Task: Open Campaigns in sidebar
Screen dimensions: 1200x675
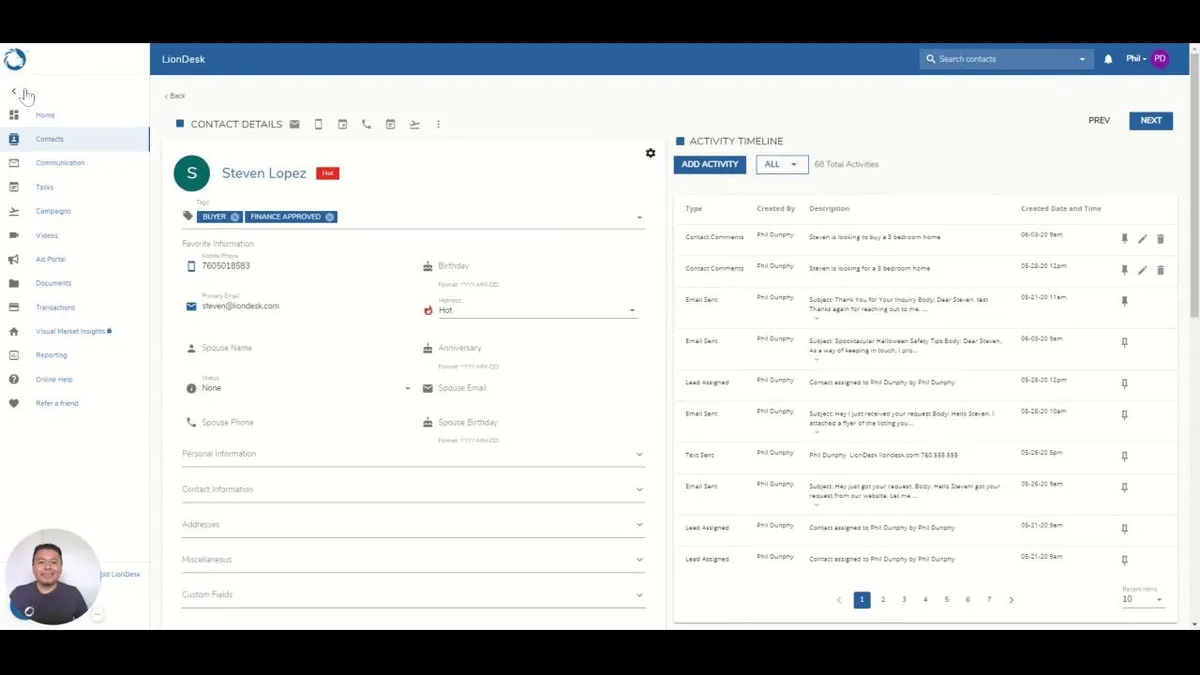Action: pyautogui.click(x=53, y=211)
